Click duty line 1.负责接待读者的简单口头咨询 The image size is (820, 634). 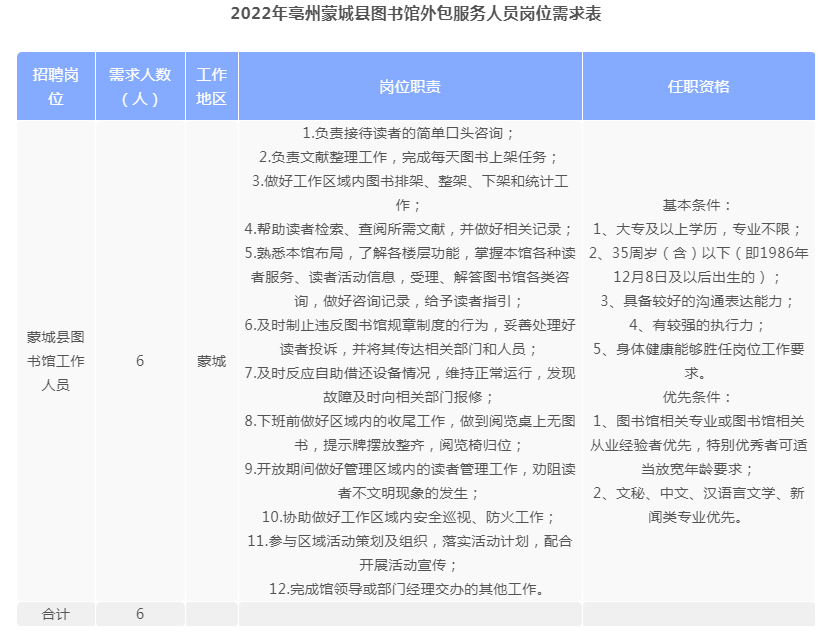[x=410, y=133]
